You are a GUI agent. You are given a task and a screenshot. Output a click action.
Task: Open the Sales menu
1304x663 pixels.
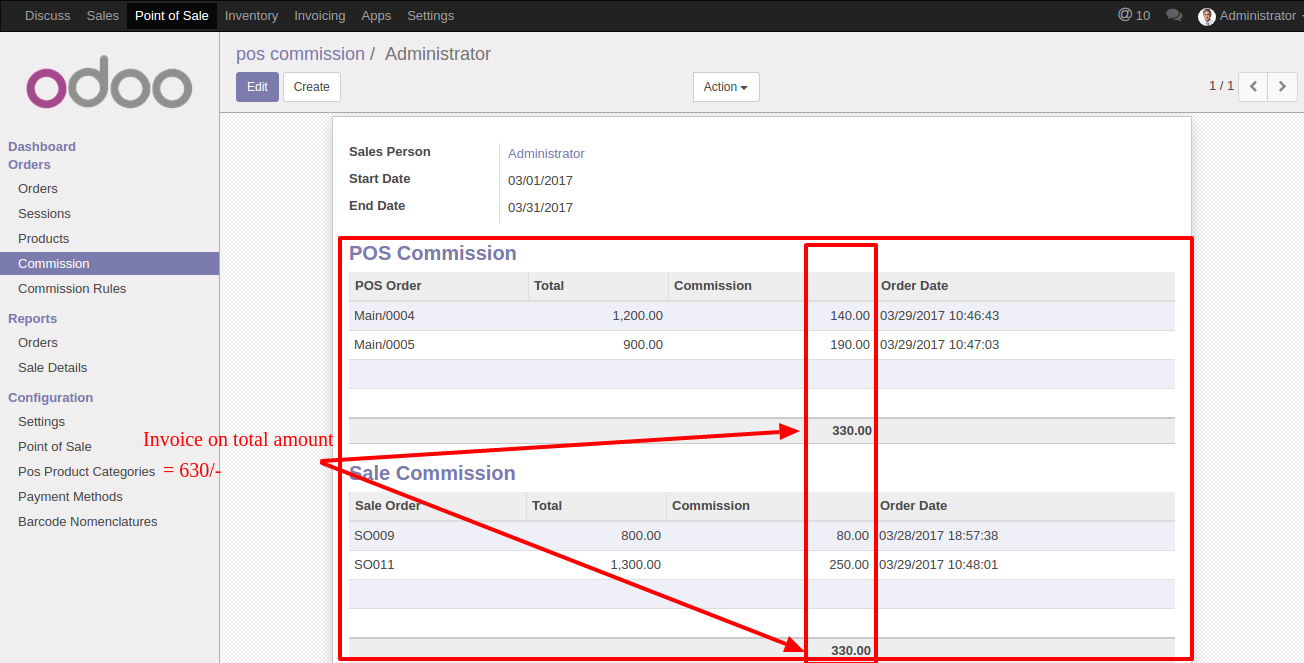click(x=103, y=16)
